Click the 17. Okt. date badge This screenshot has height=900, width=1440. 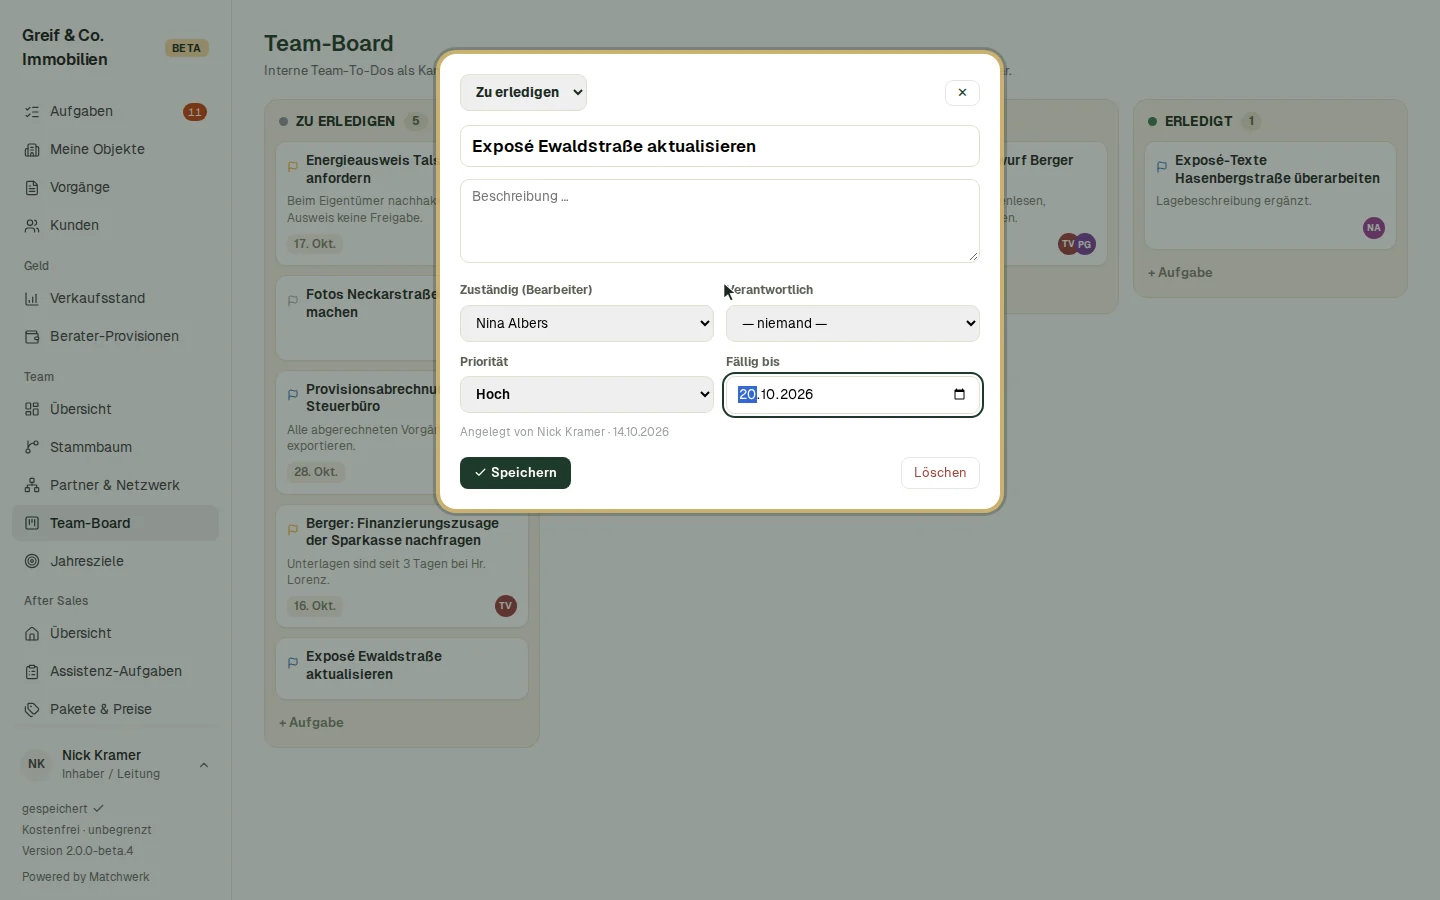tap(315, 244)
